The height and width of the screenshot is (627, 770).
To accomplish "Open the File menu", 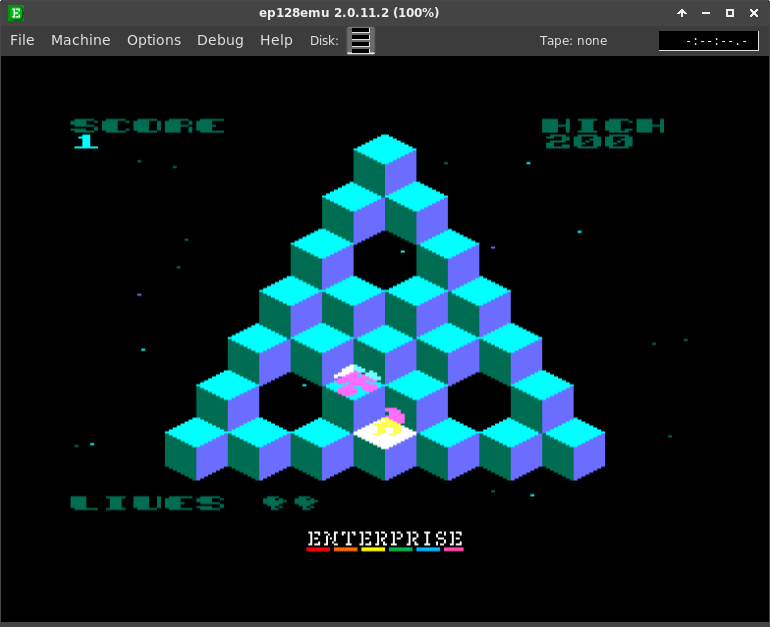I will (22, 40).
